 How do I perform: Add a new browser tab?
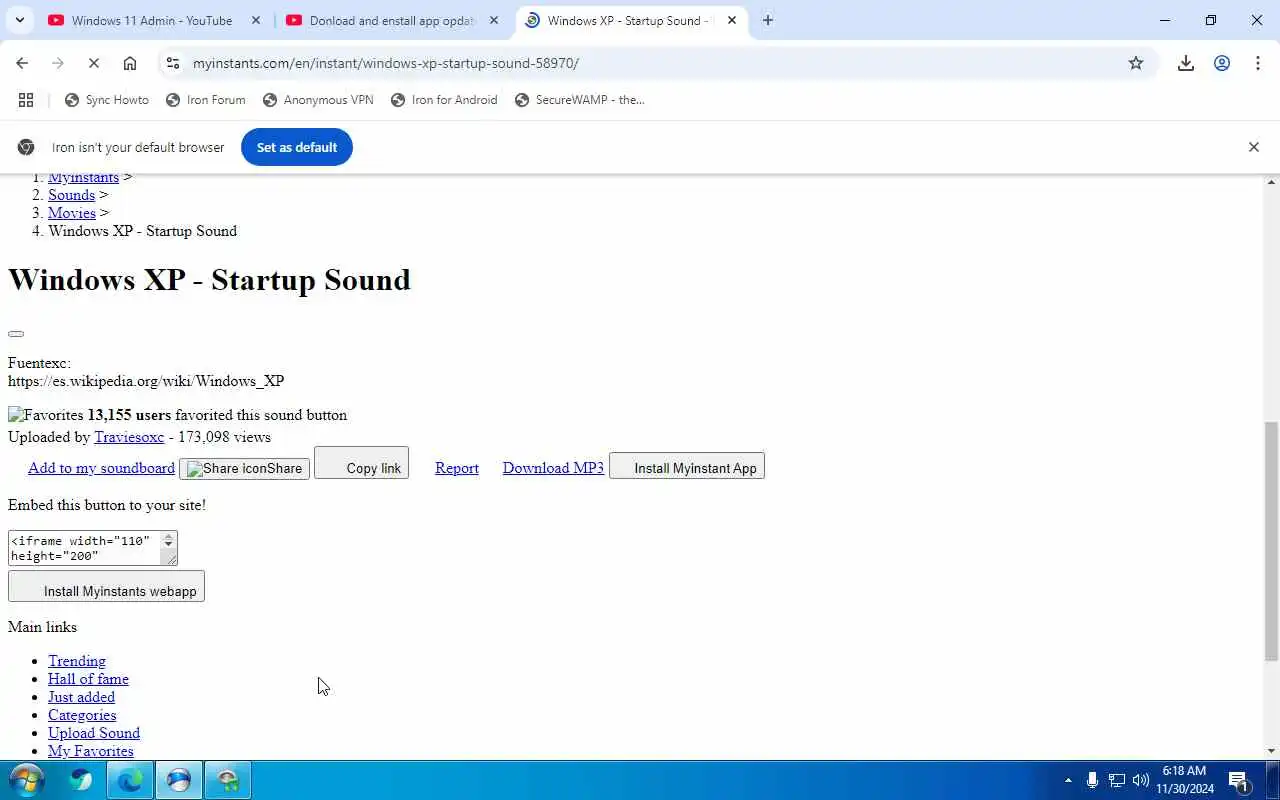click(767, 20)
